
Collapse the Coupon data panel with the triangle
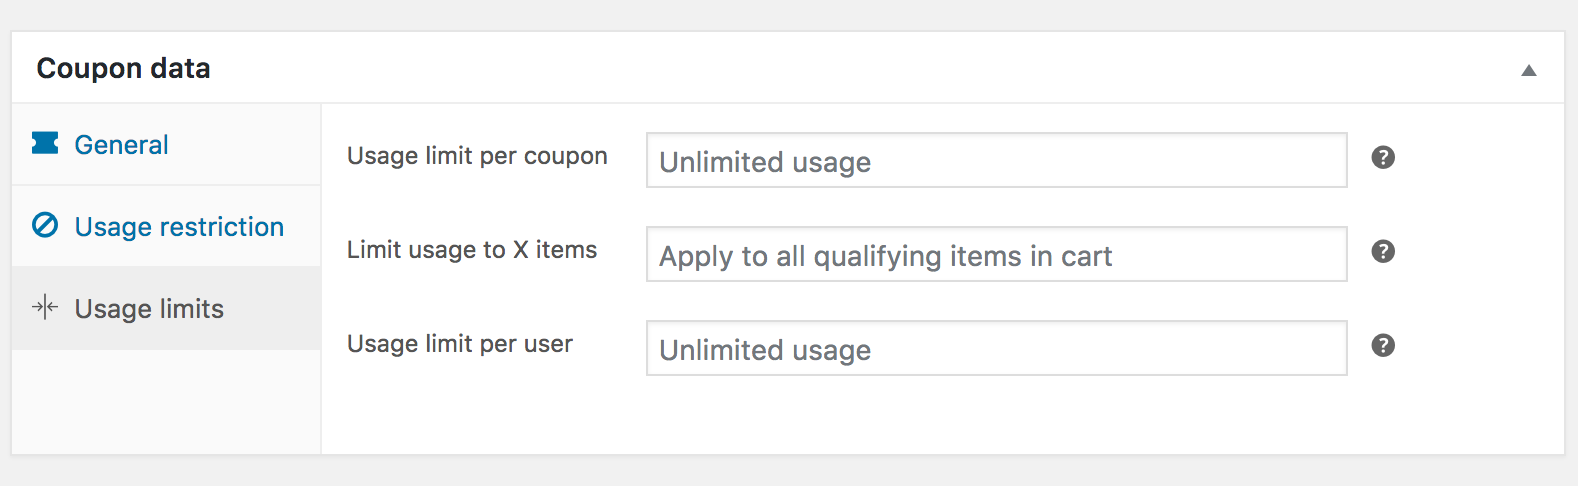pos(1528,70)
